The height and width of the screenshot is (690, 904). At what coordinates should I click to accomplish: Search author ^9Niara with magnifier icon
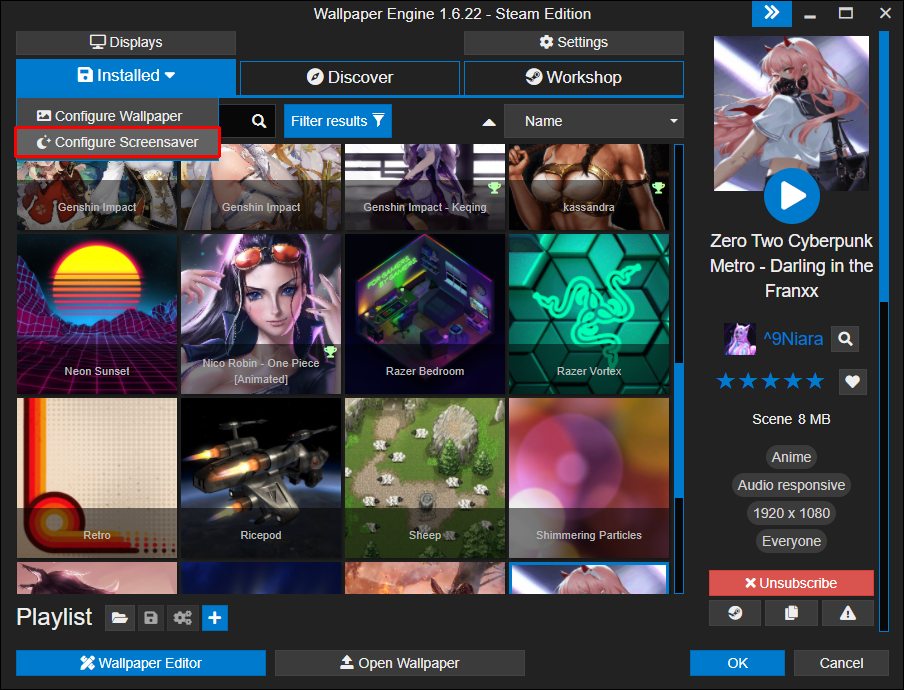pyautogui.click(x=845, y=338)
